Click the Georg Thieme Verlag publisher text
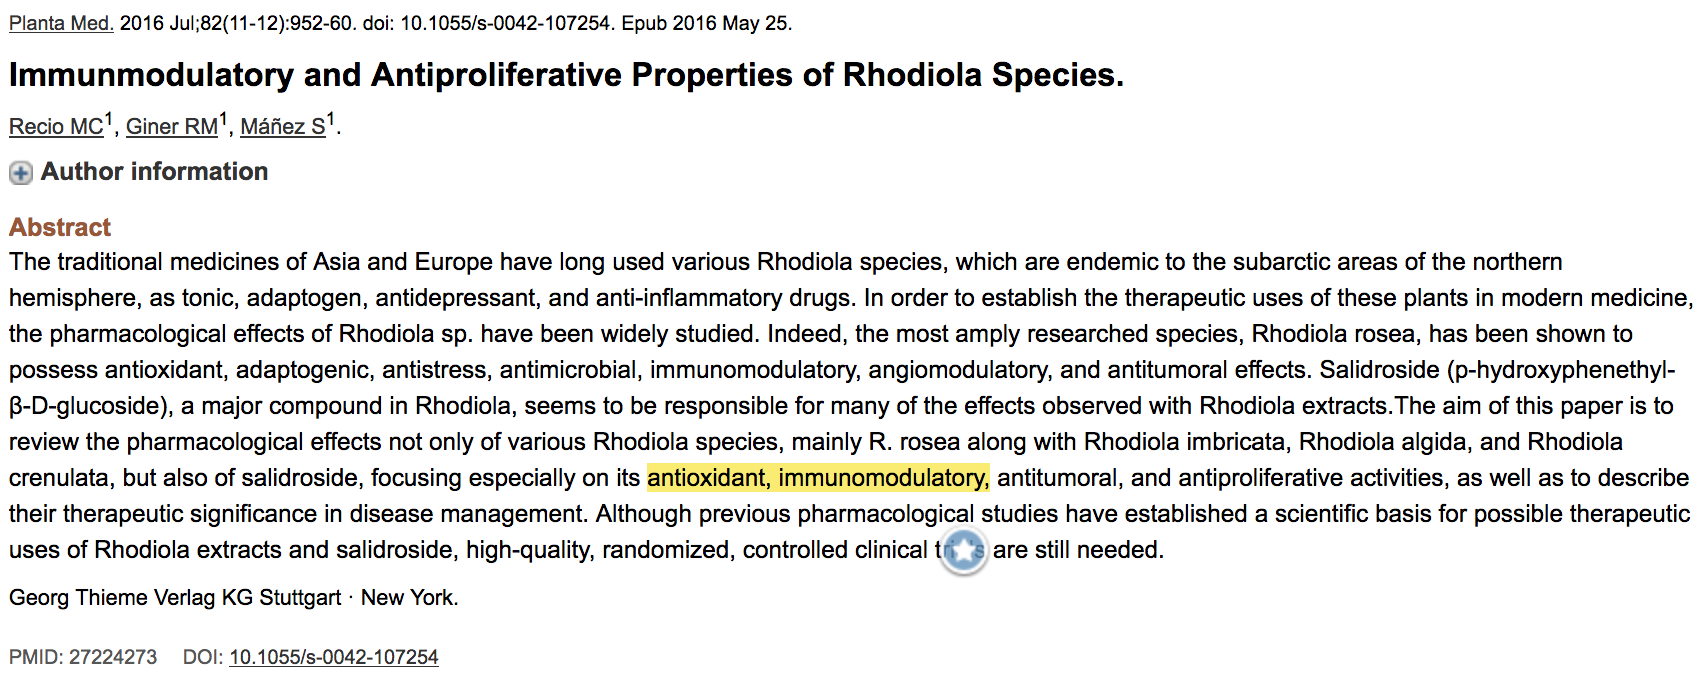Screen dimensions: 1706x678 (175, 598)
